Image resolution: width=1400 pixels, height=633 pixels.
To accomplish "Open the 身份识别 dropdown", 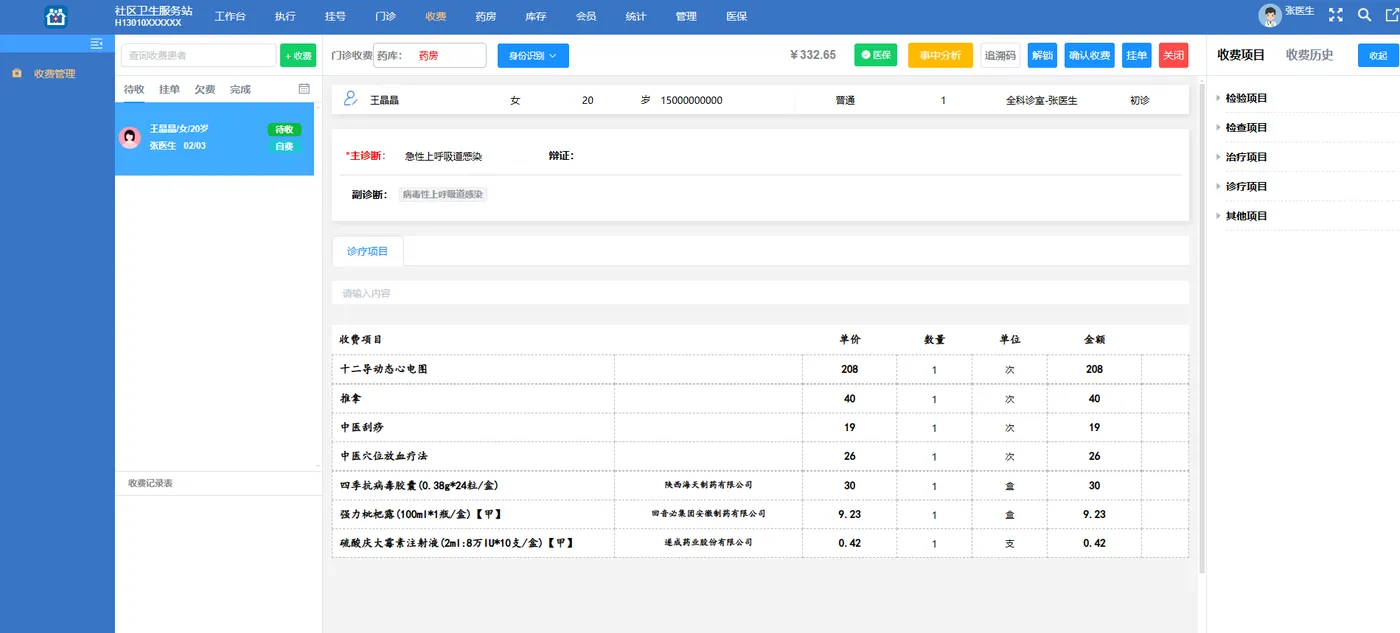I will tap(533, 55).
